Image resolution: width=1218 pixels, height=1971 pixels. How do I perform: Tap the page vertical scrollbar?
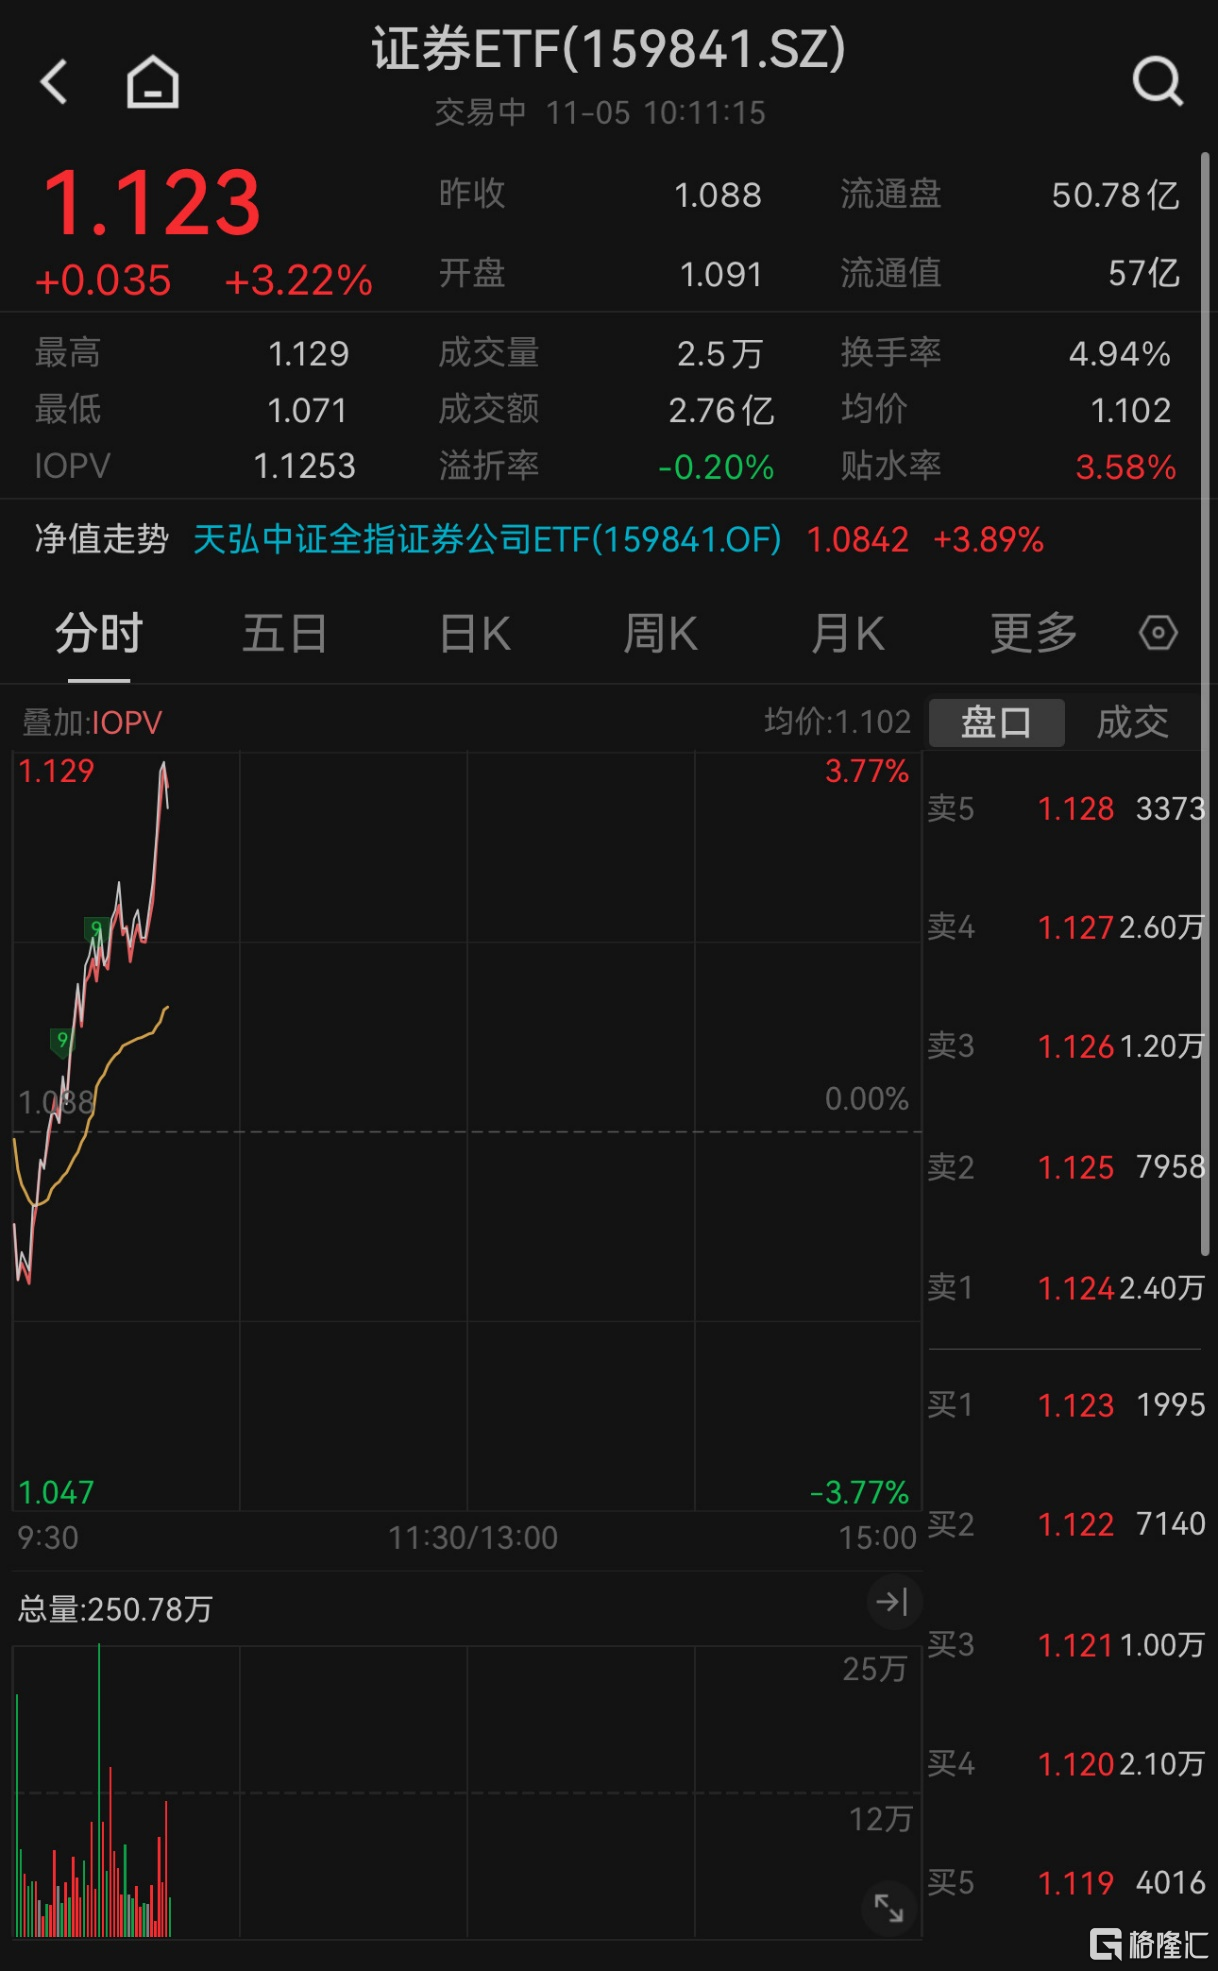1206,704
